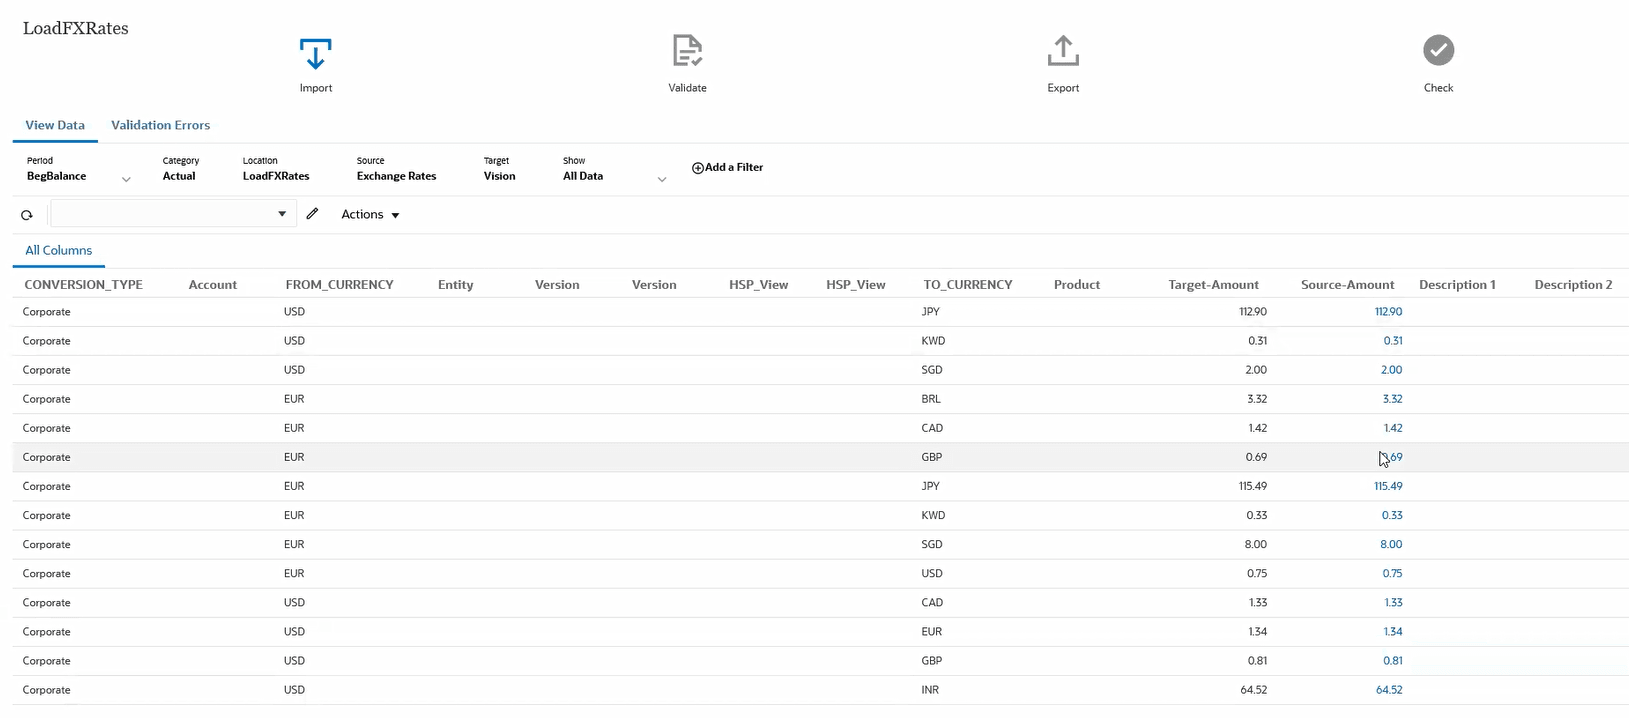Select the All Columns tab
Screen dimensions: 1629x718
pos(58,251)
